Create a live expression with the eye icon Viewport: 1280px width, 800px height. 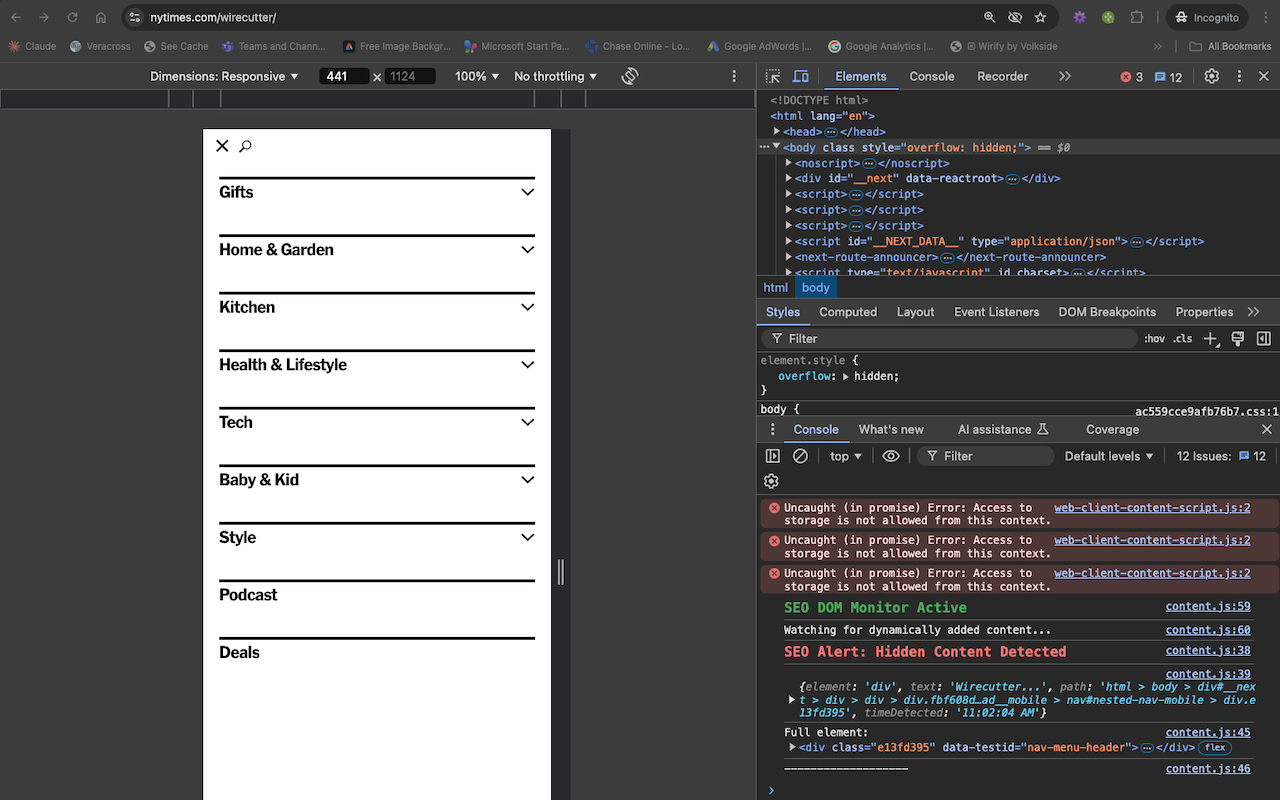tap(891, 456)
